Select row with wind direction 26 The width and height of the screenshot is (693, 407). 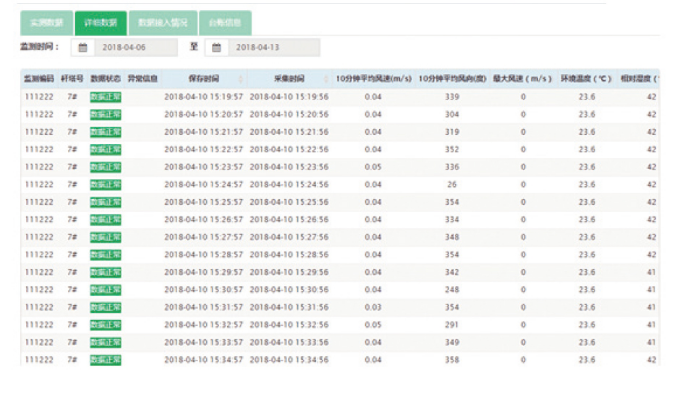click(340, 184)
